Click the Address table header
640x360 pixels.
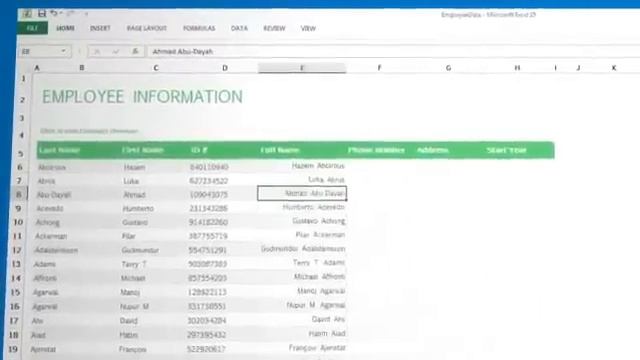[x=433, y=150]
